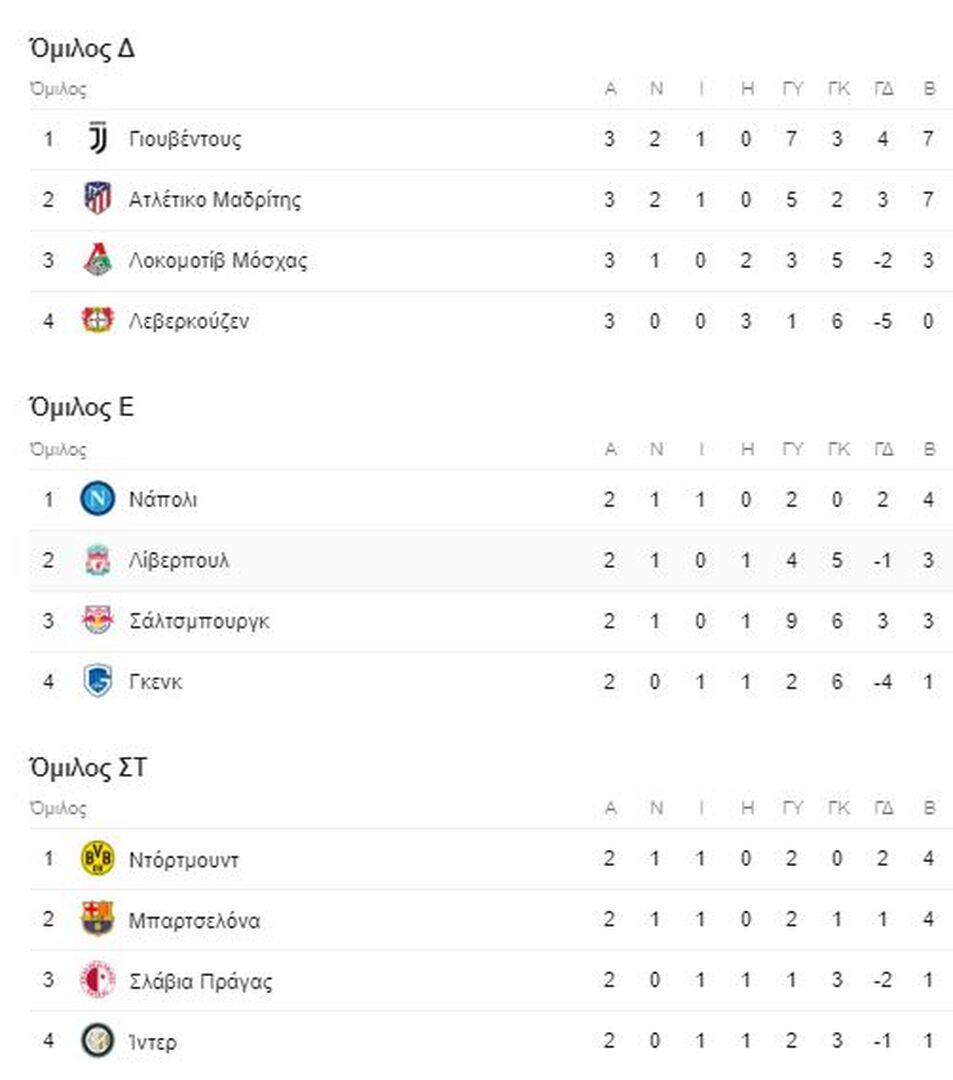The height and width of the screenshot is (1080, 953).
Task: Select the Liverpool crest icon
Action: pos(97,559)
